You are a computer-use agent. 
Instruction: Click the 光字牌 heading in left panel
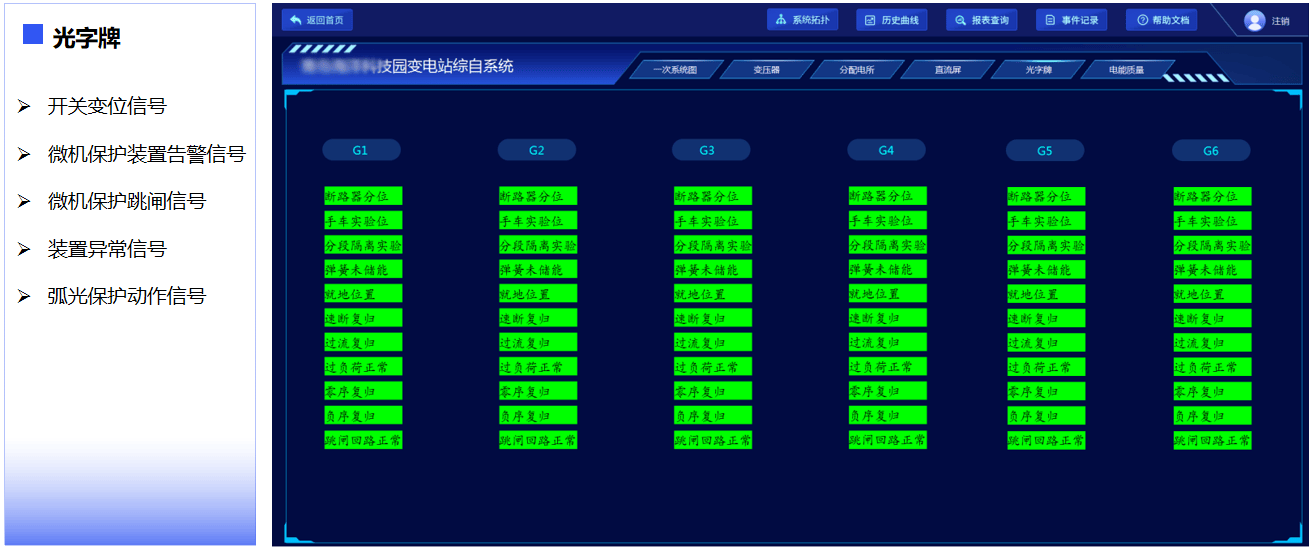87,39
